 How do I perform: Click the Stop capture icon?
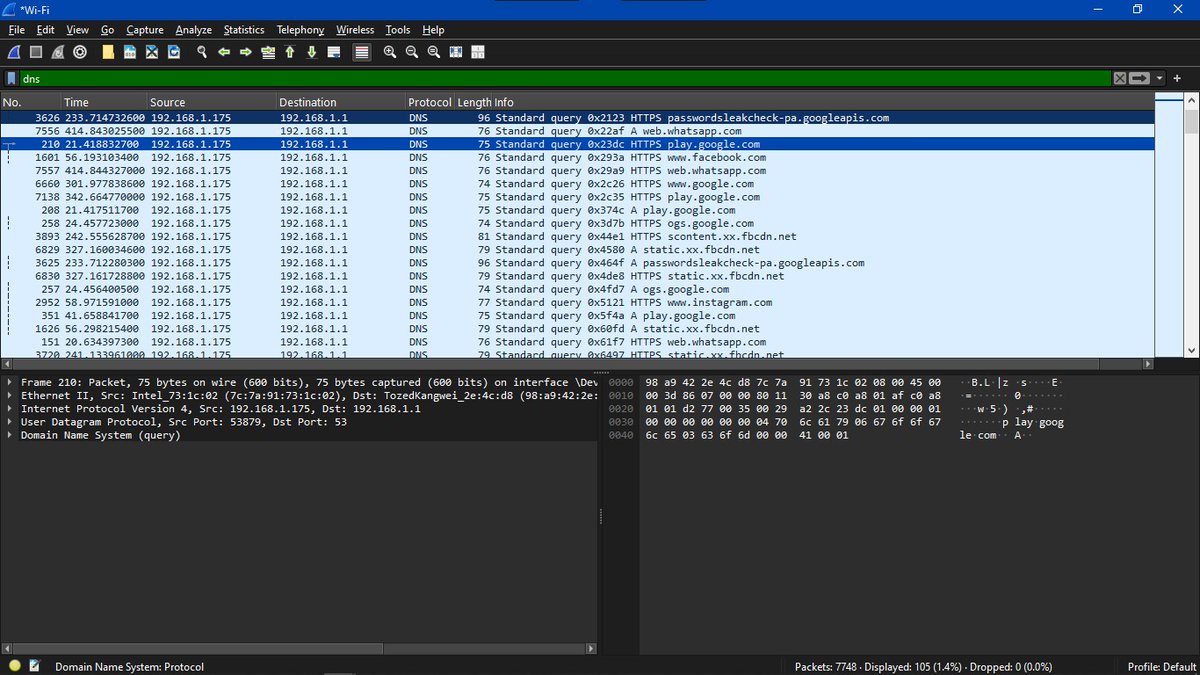(36, 52)
